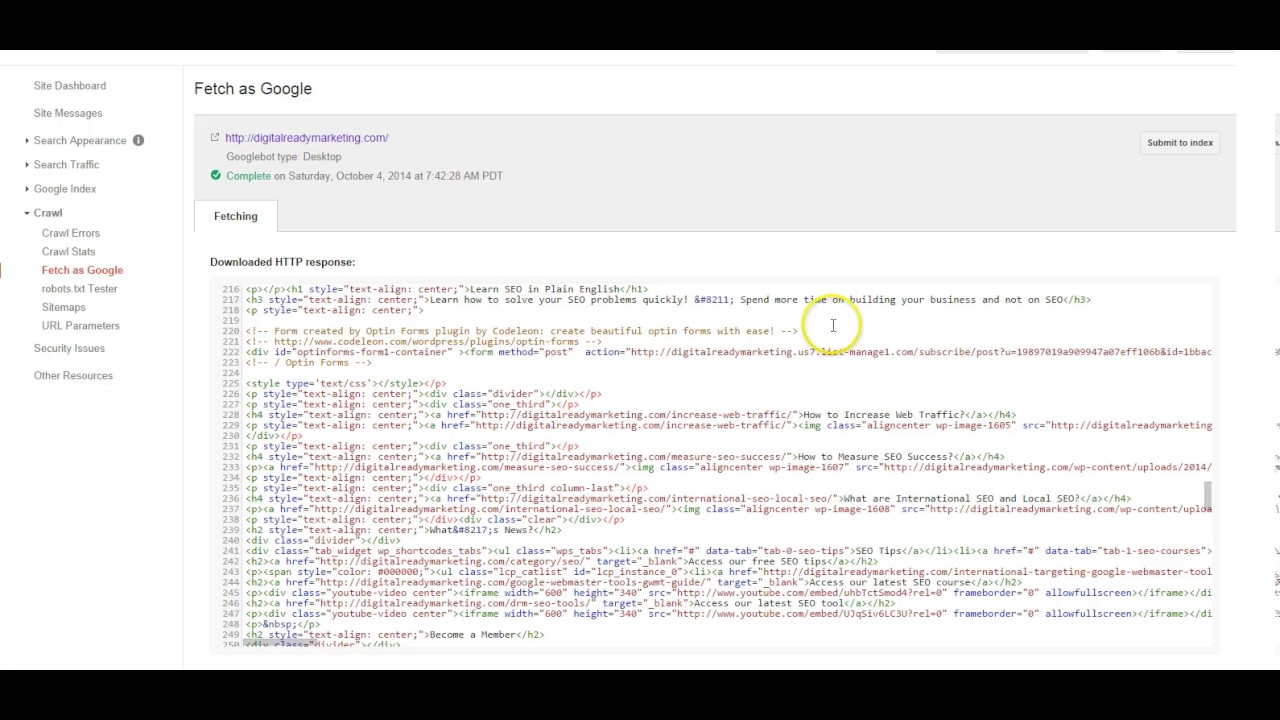Expand the Search Appearance section arrow

coord(27,141)
